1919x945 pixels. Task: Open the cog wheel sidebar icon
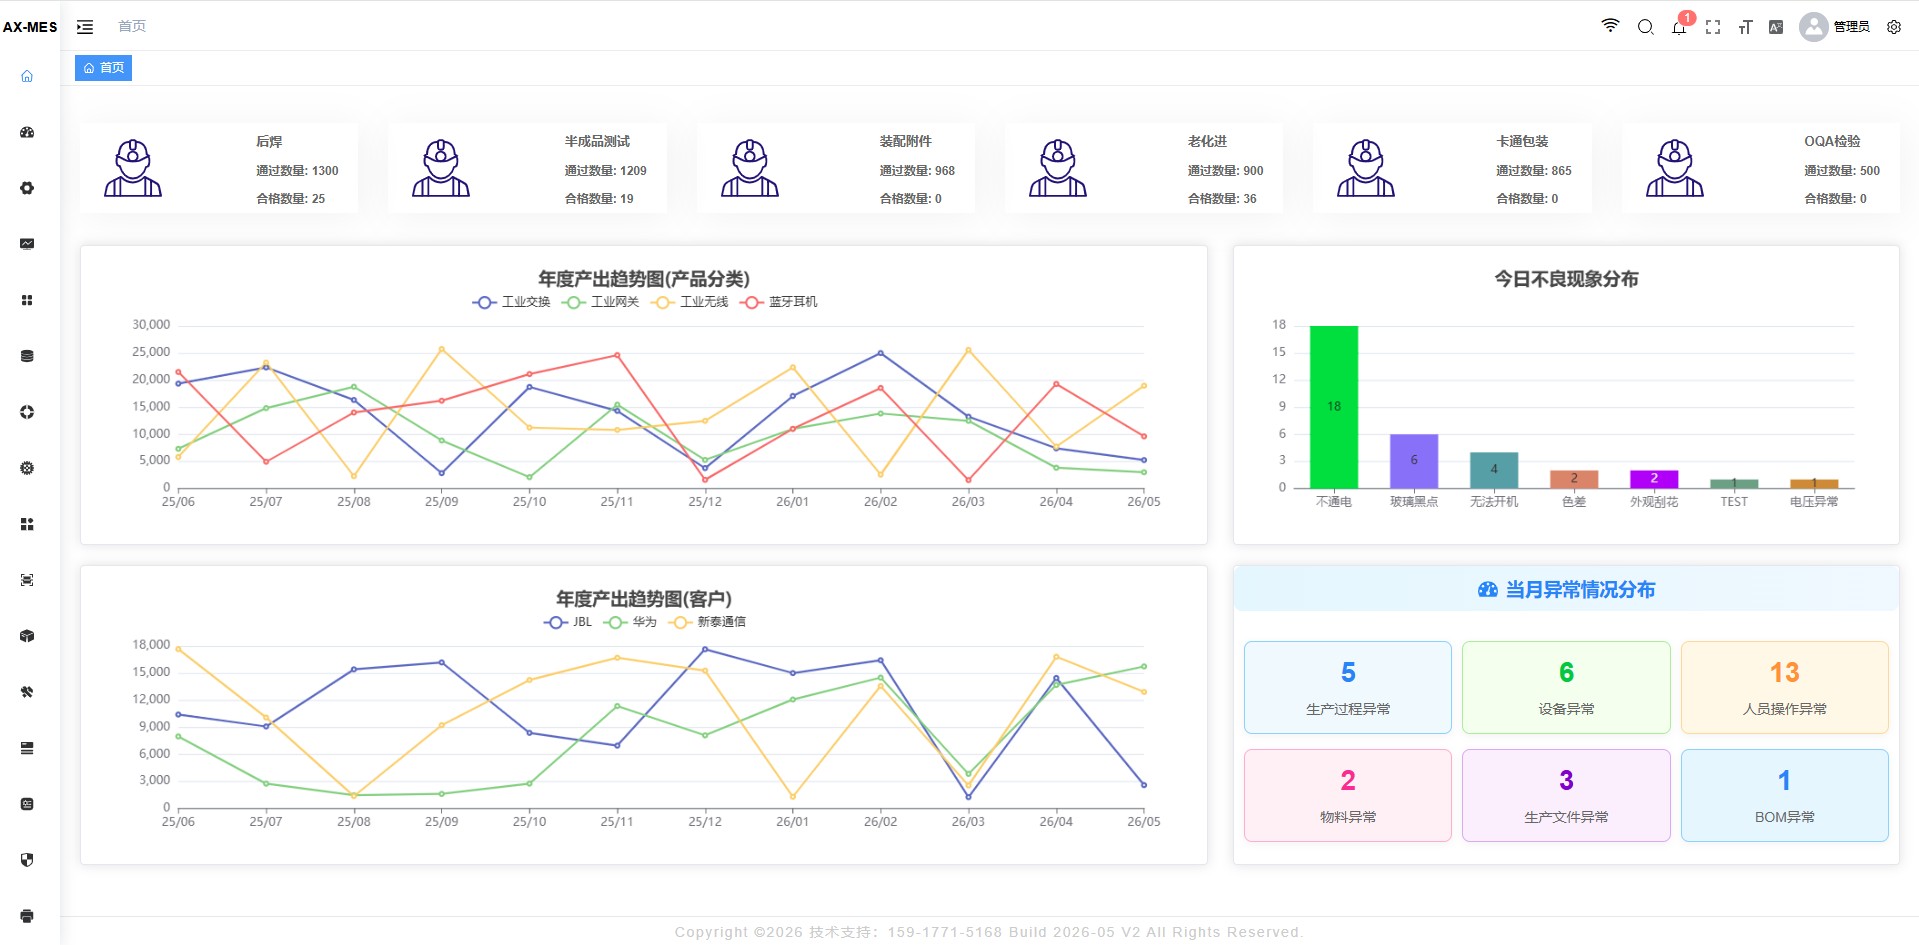click(27, 468)
